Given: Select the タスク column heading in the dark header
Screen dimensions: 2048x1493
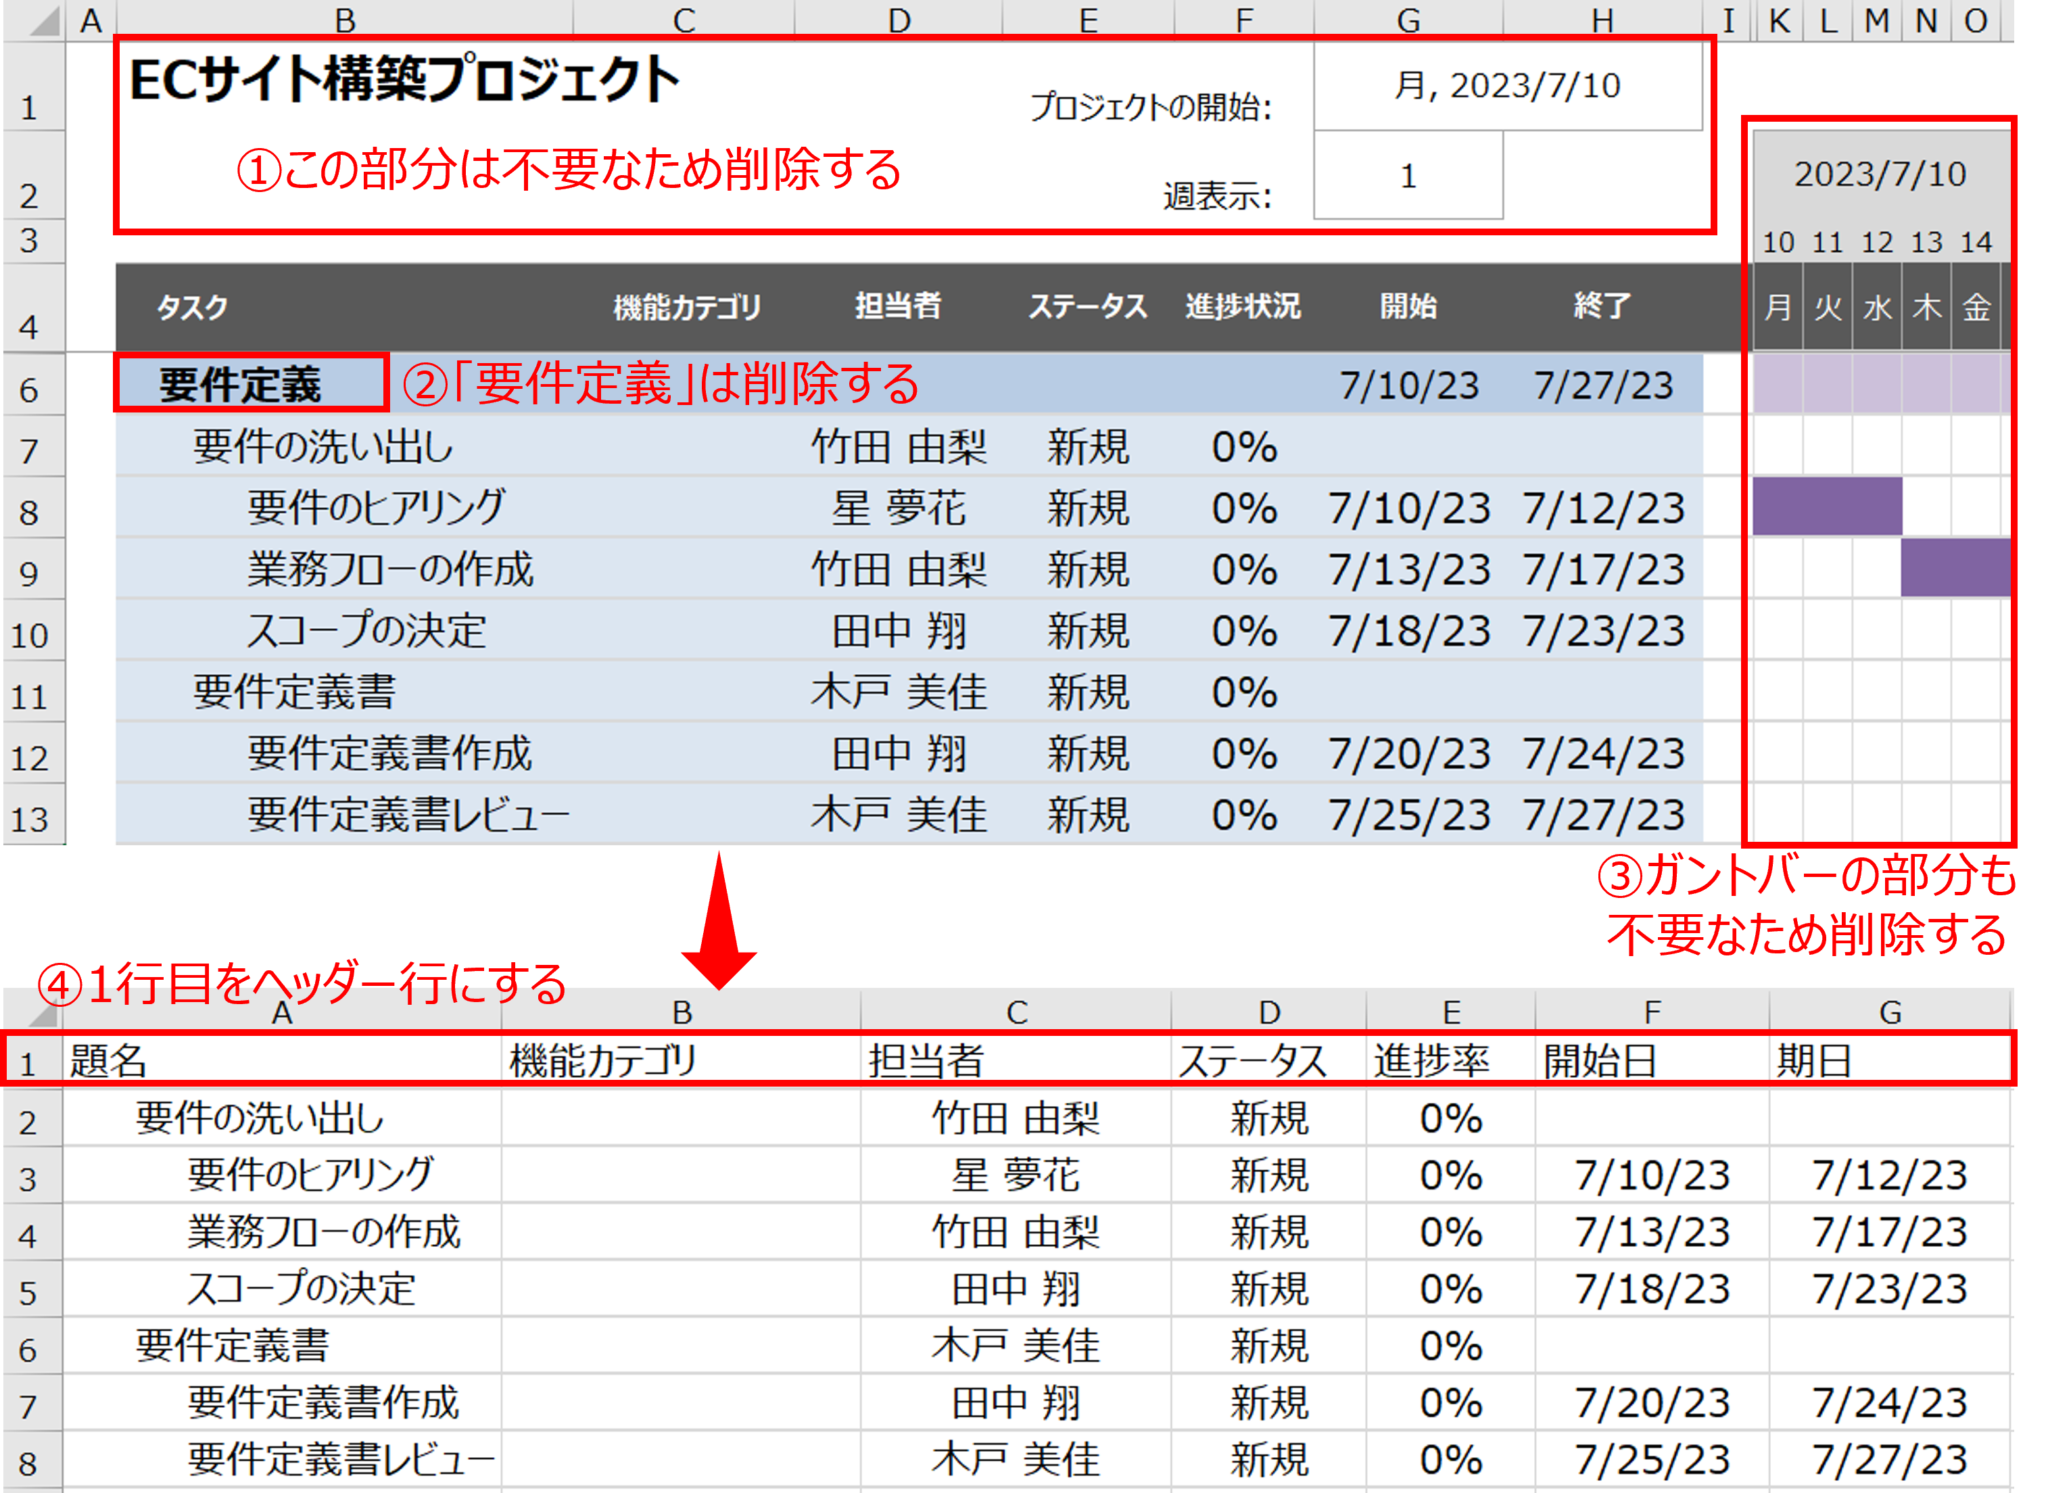Looking at the screenshot, I should coord(186,307).
